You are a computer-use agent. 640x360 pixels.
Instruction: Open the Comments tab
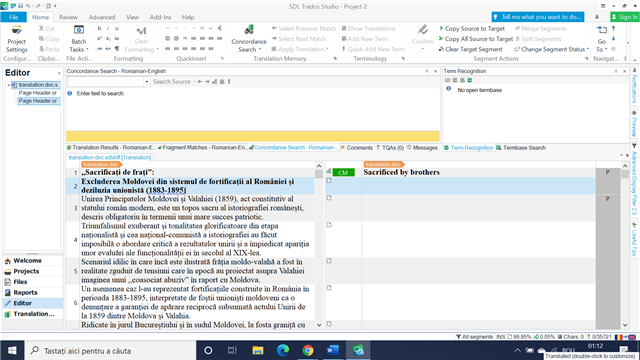point(356,148)
